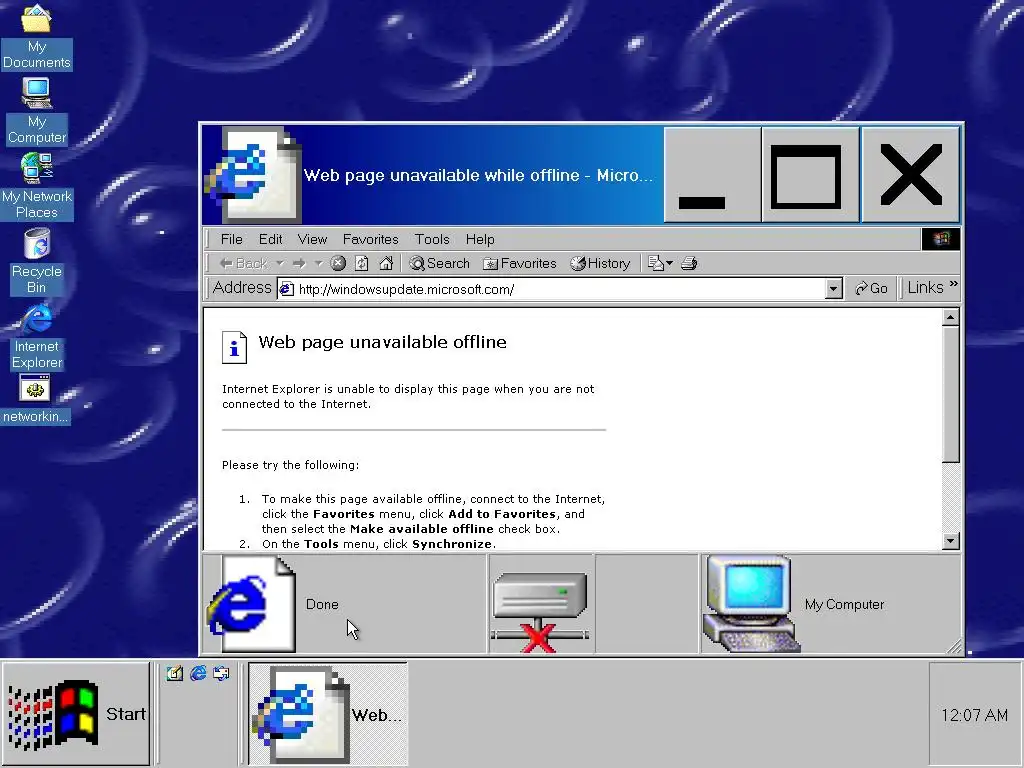The width and height of the screenshot is (1024, 768).
Task: Maximize the Internet Explorer window
Action: point(810,175)
